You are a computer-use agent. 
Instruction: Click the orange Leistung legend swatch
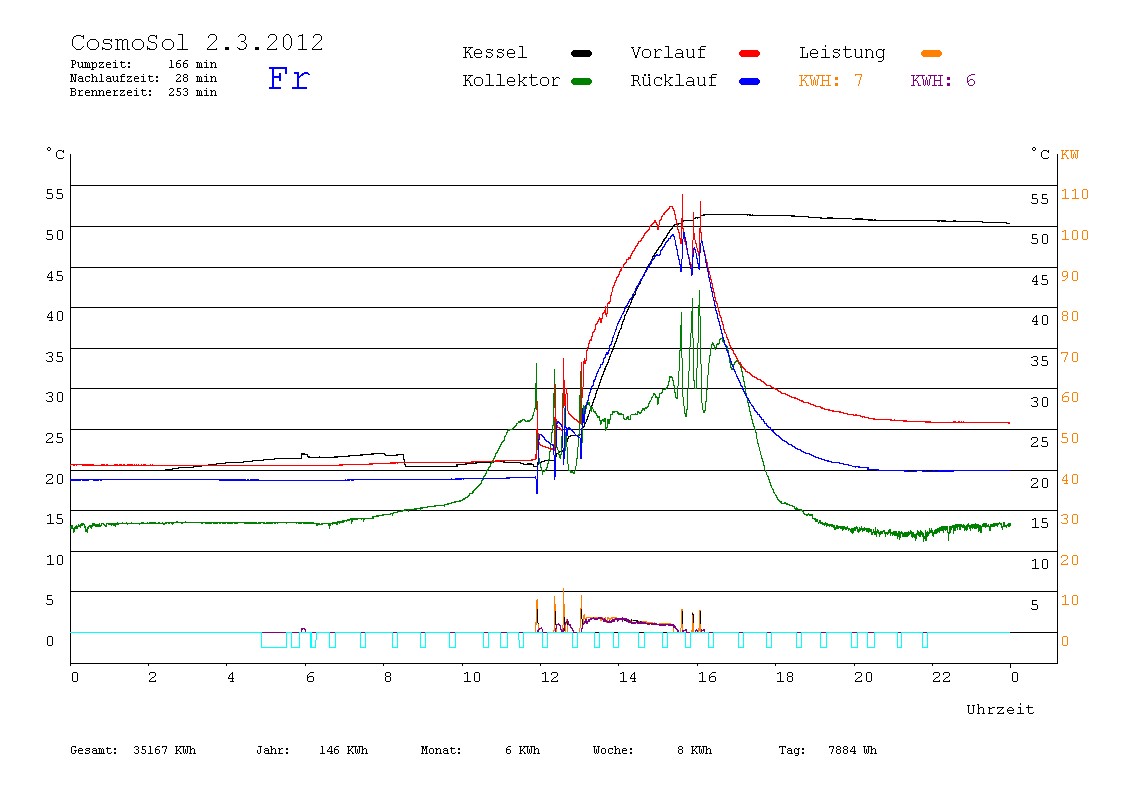931,53
